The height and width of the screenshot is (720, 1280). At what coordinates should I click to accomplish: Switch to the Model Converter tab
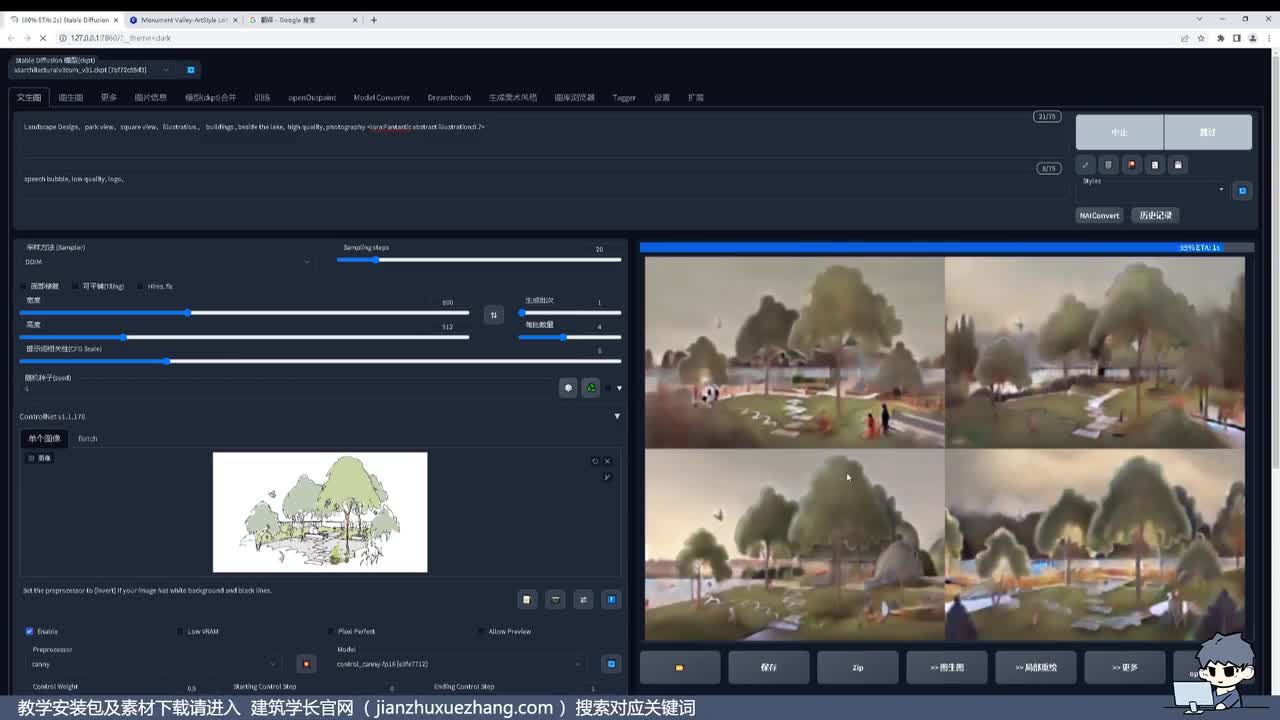pyautogui.click(x=381, y=98)
